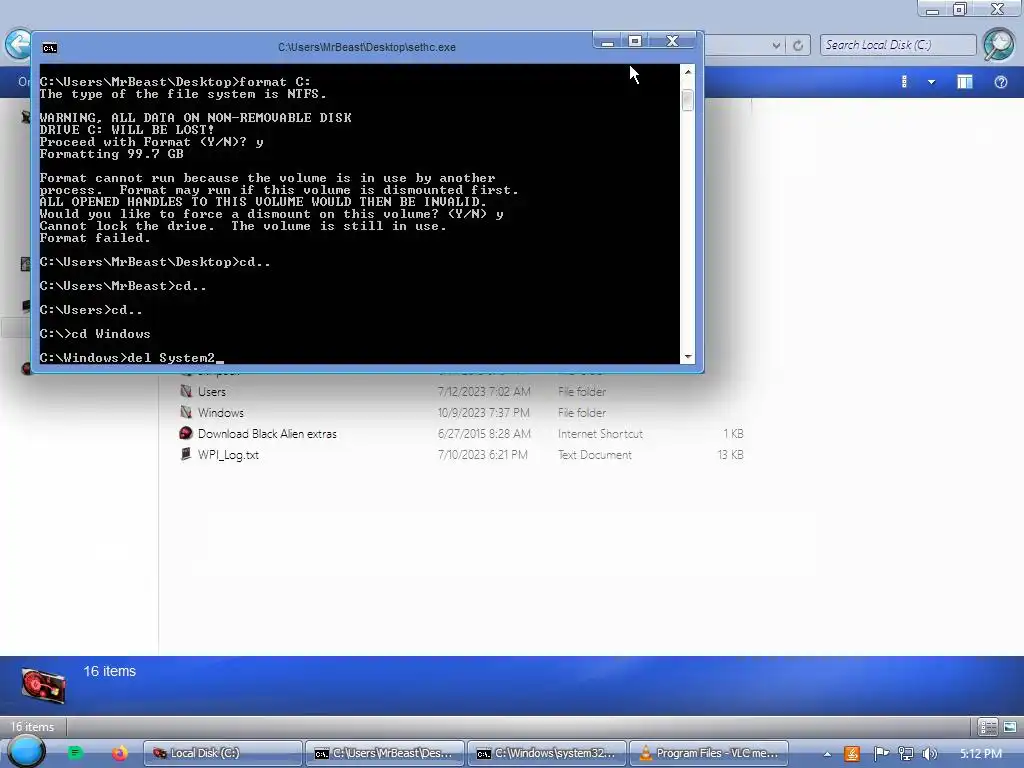Viewport: 1024px width, 768px height.
Task: Restore down the Local Disk Explorer window
Action: [x=960, y=8]
